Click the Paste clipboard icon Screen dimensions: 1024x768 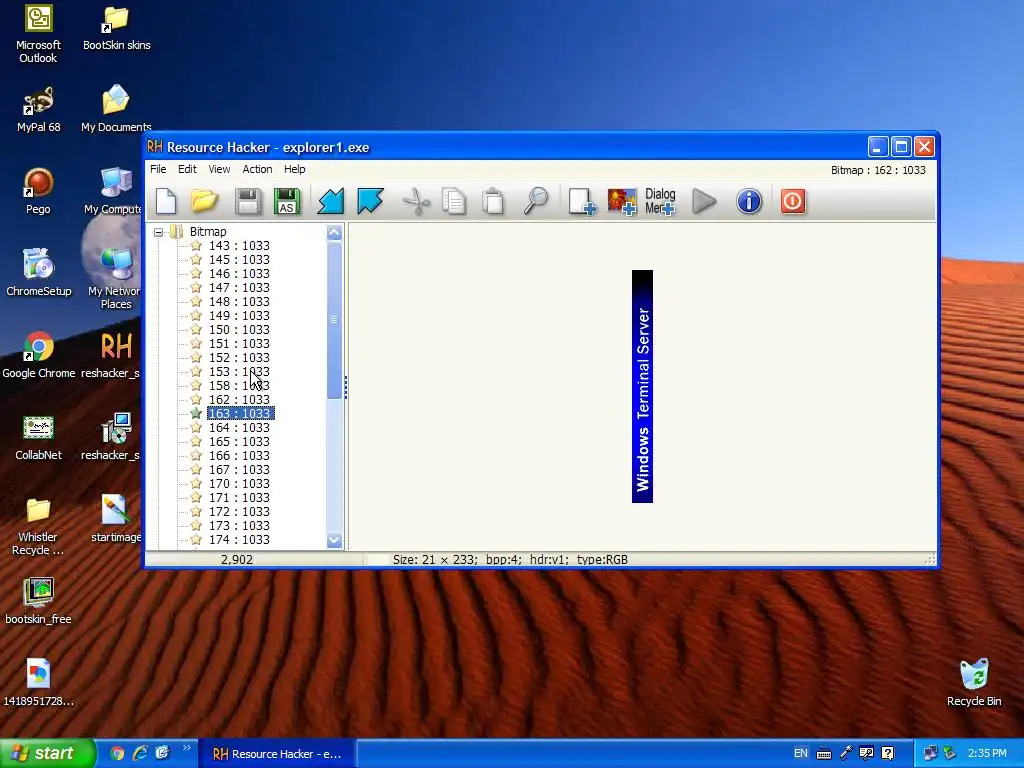point(493,201)
